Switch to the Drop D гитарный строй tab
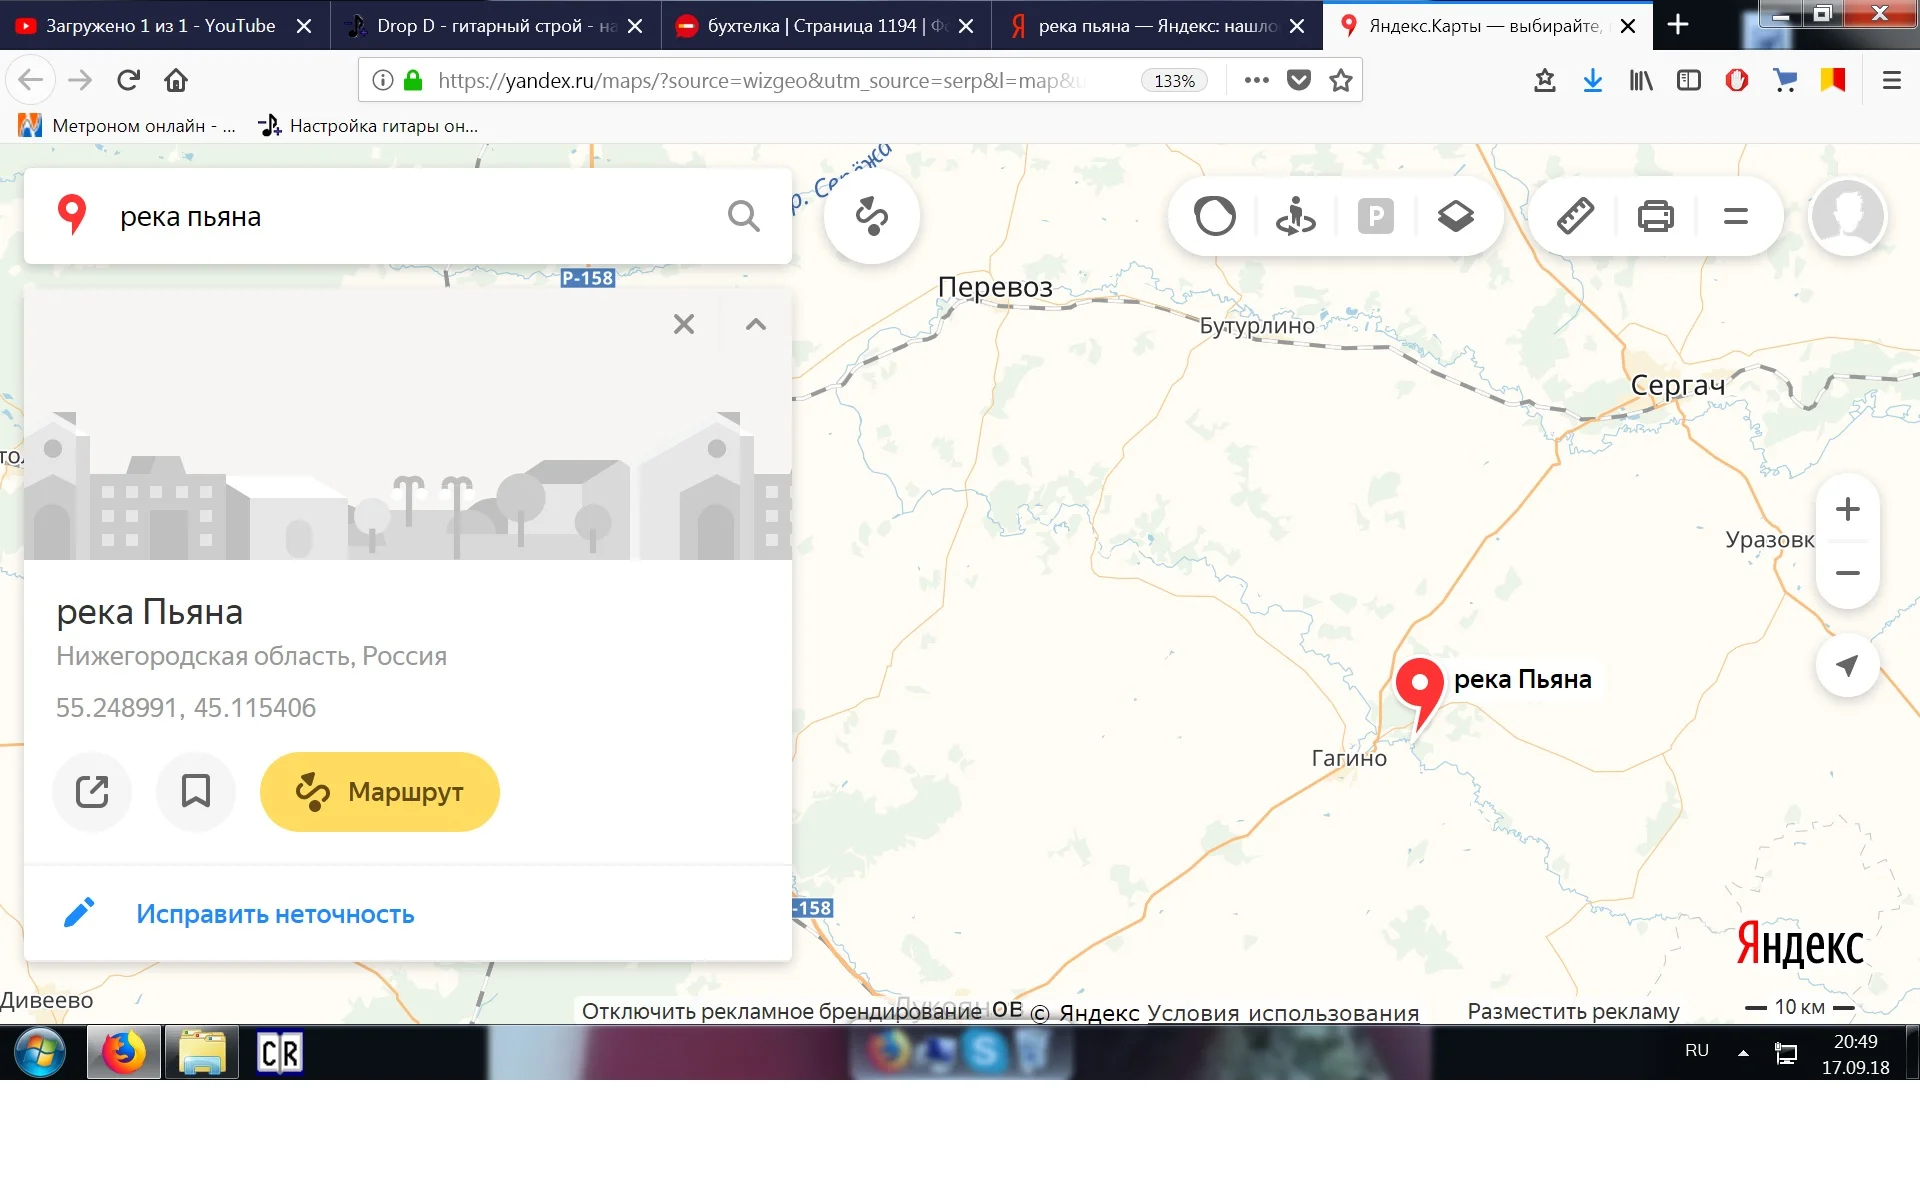 pyautogui.click(x=480, y=25)
